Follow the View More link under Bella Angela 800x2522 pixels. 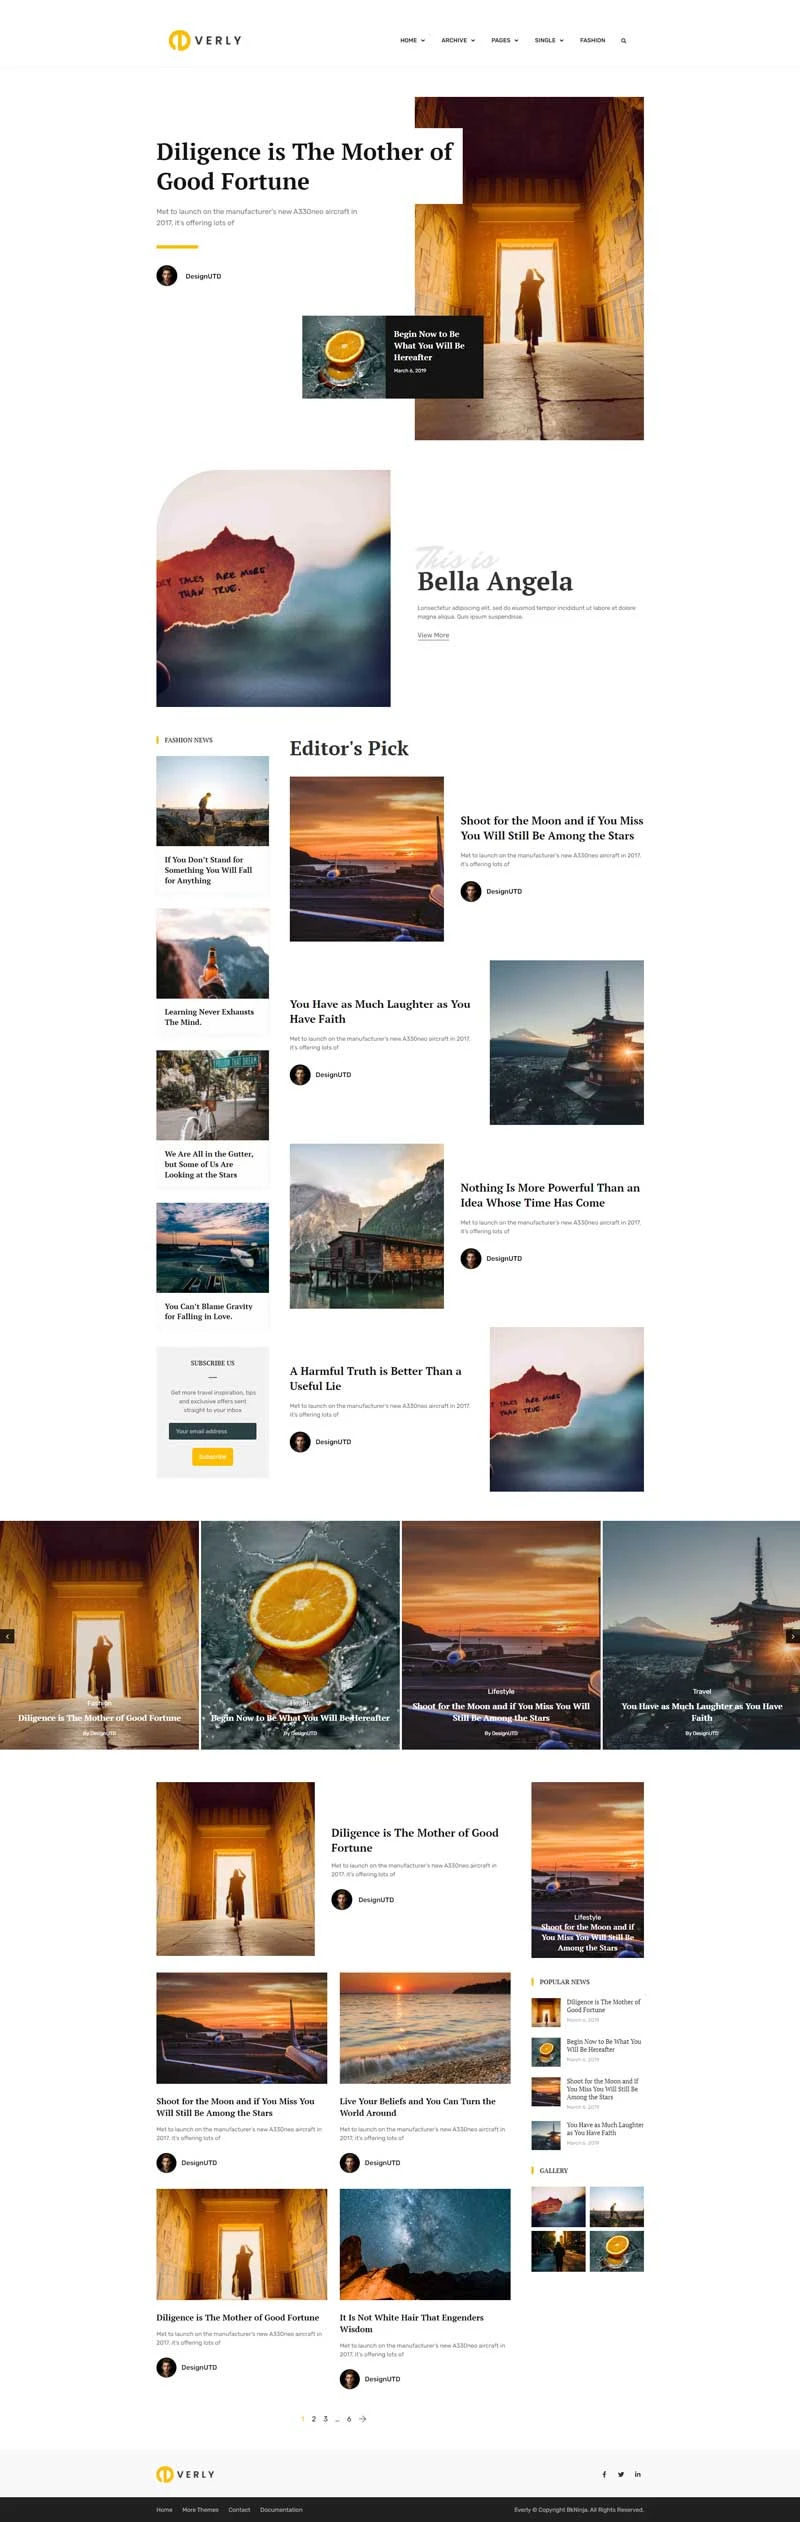(x=433, y=635)
